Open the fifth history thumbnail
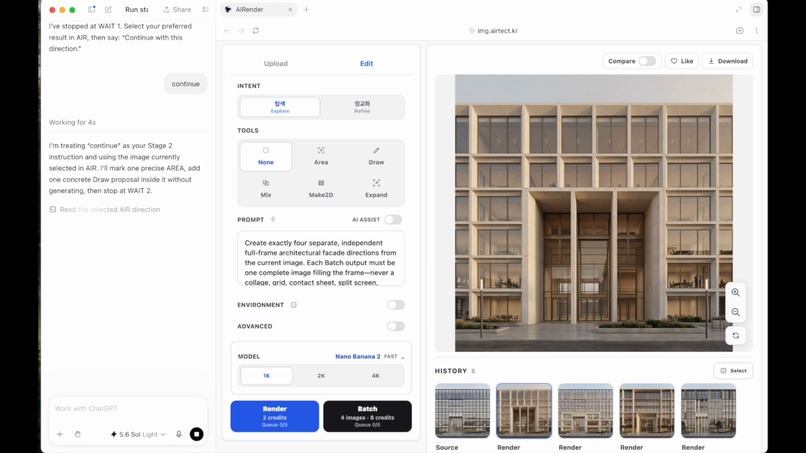 [x=708, y=410]
